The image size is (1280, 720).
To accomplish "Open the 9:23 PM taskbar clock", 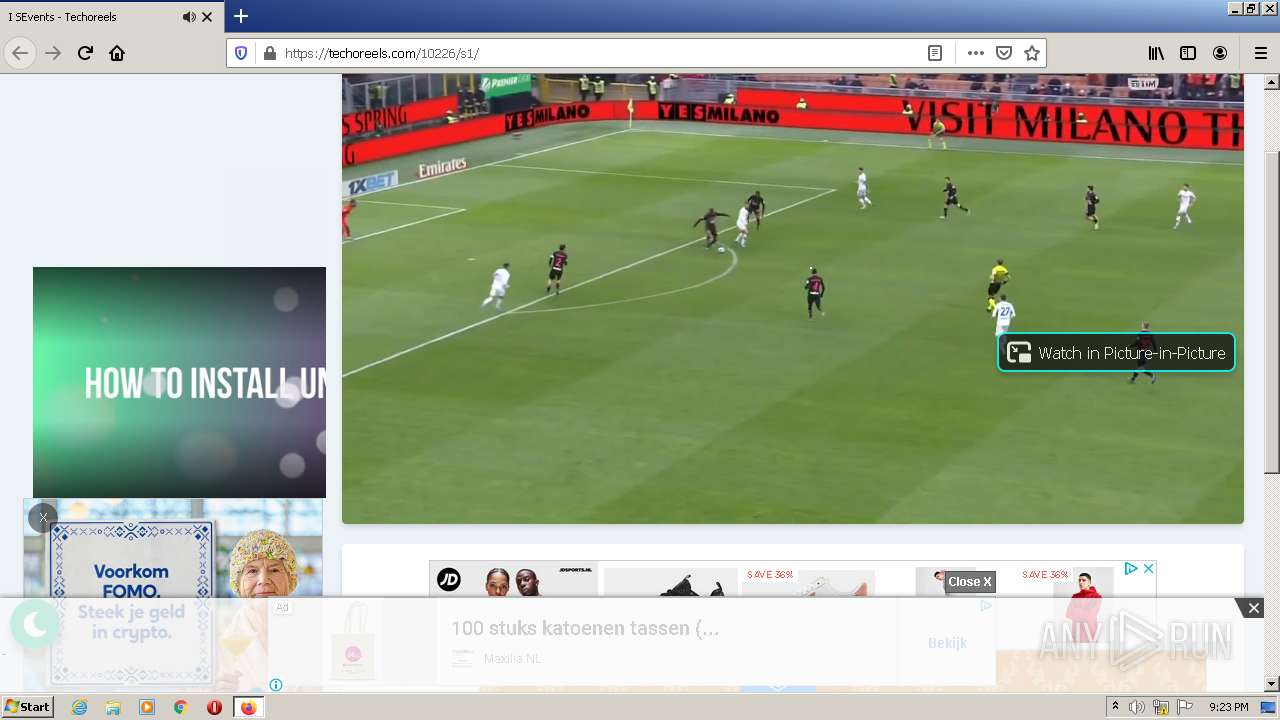I will [x=1229, y=707].
